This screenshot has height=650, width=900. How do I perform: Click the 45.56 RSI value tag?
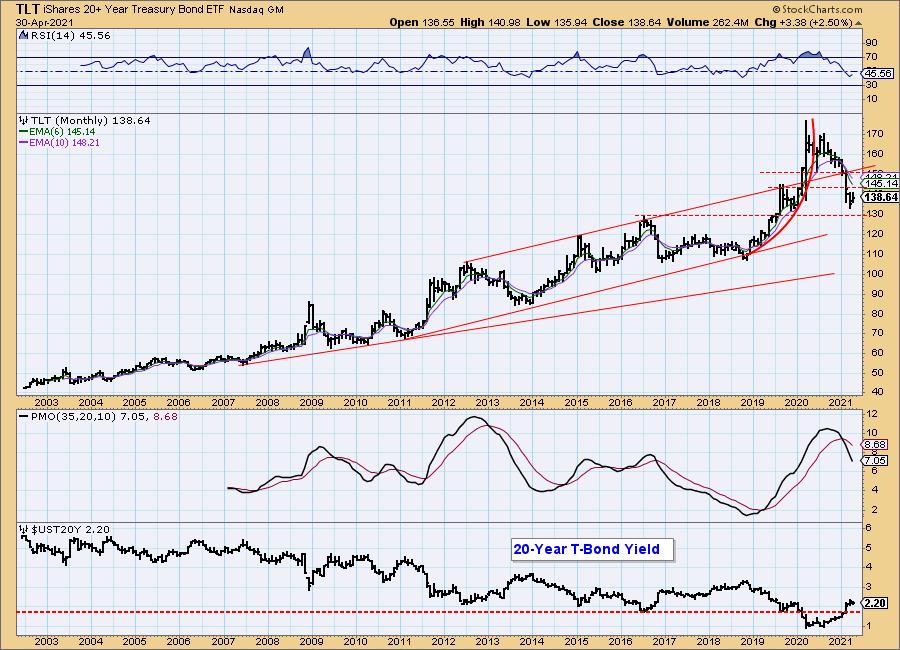click(x=878, y=73)
